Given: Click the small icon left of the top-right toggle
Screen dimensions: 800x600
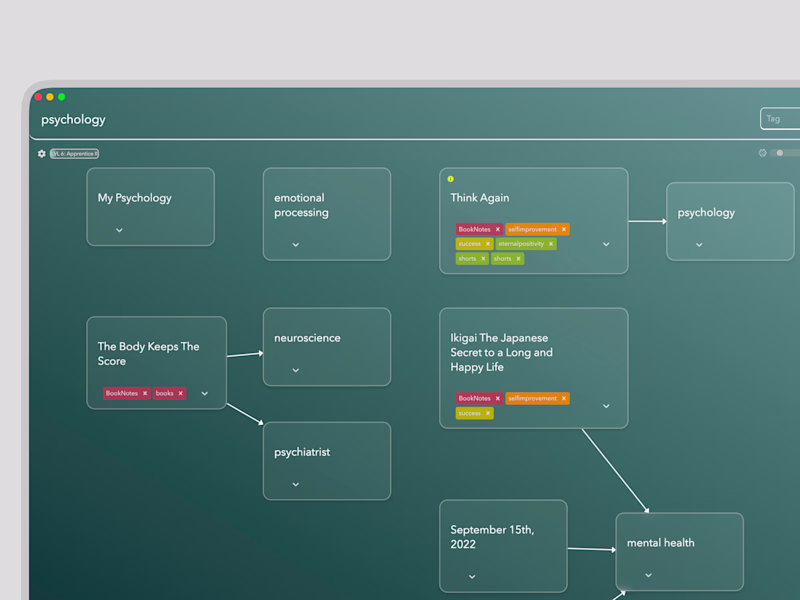Looking at the screenshot, I should point(763,153).
